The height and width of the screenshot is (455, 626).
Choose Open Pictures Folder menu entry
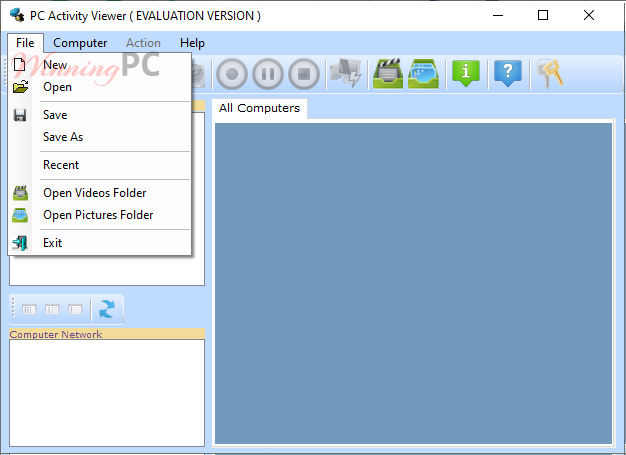(99, 215)
